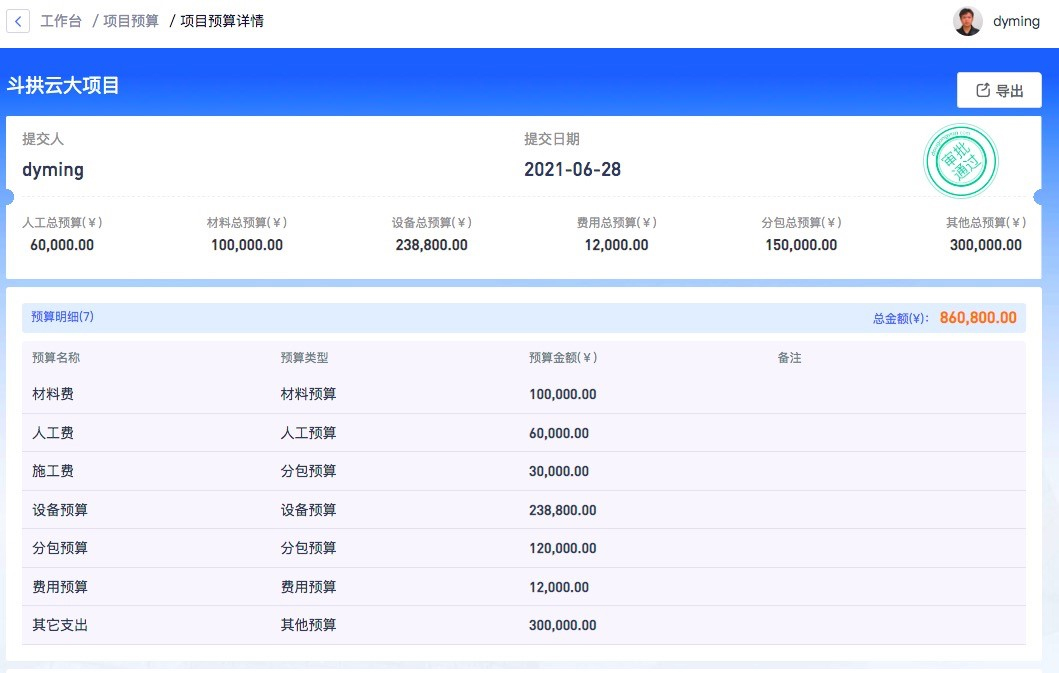
Task: Click the 导出 export button
Action: (999, 90)
